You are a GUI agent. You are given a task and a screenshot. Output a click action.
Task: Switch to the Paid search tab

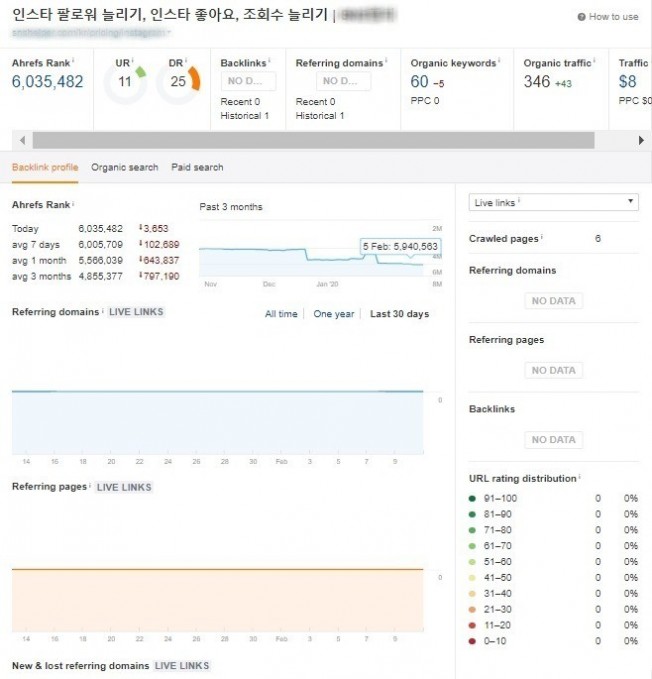coord(197,168)
